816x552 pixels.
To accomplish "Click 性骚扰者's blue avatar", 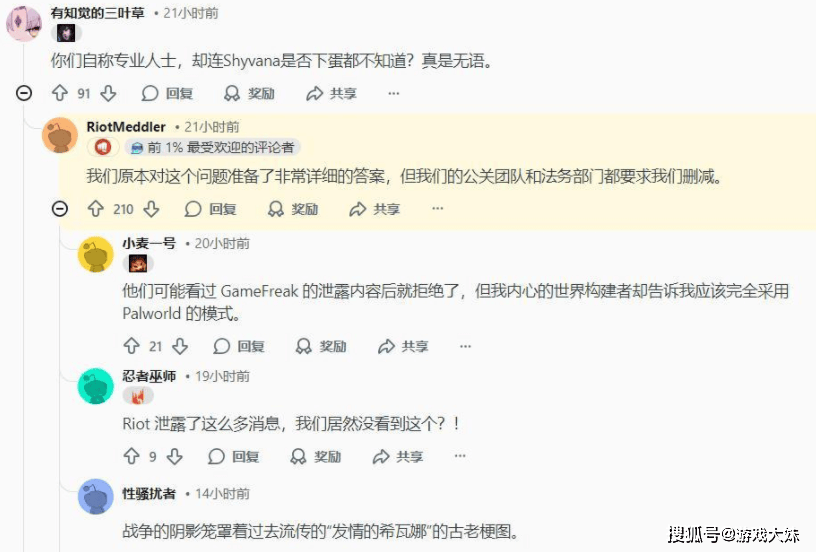I will pos(95,496).
